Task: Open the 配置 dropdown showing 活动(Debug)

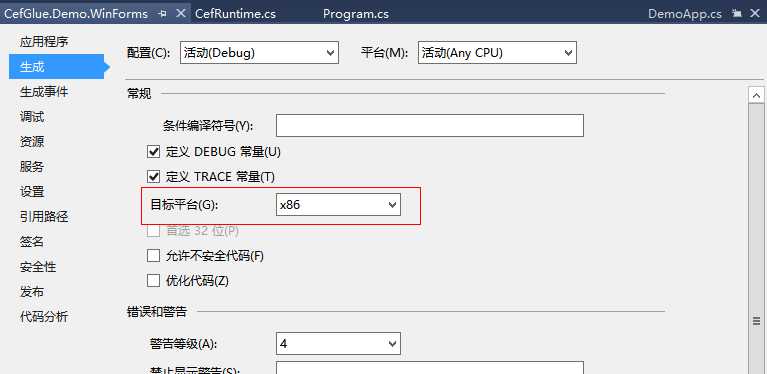Action: (259, 52)
